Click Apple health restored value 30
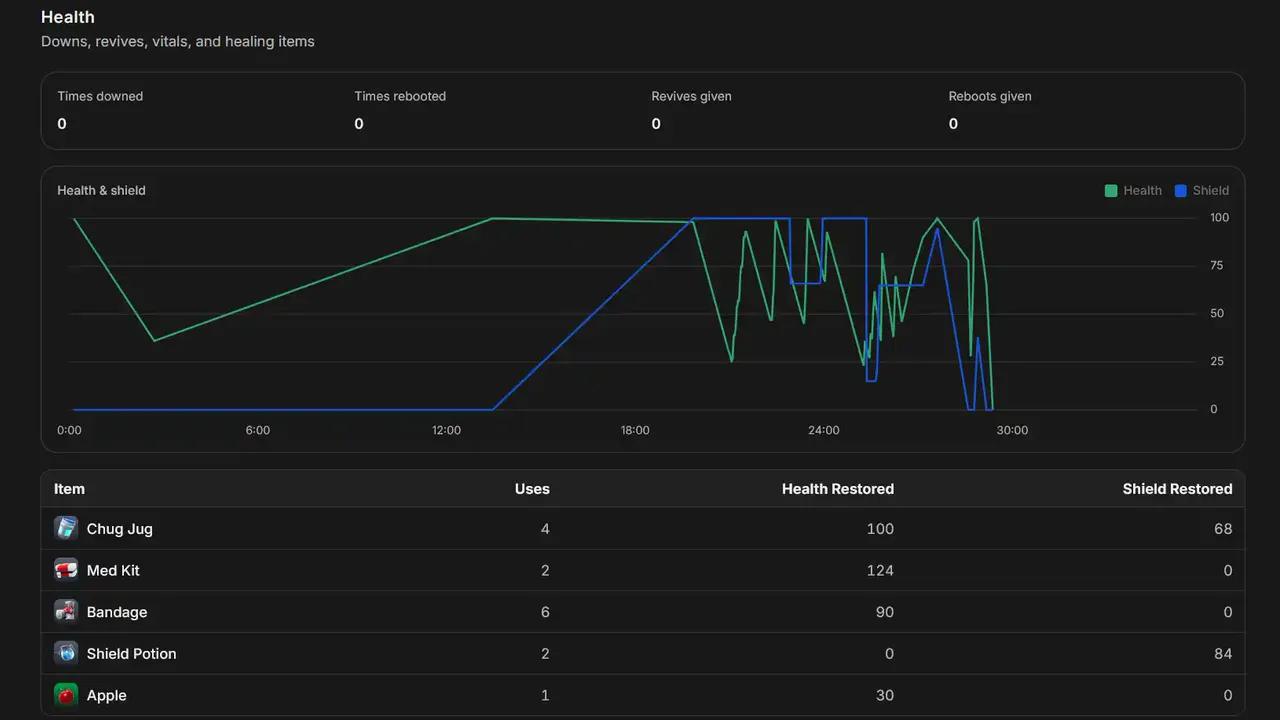The height and width of the screenshot is (720, 1280). tap(885, 695)
